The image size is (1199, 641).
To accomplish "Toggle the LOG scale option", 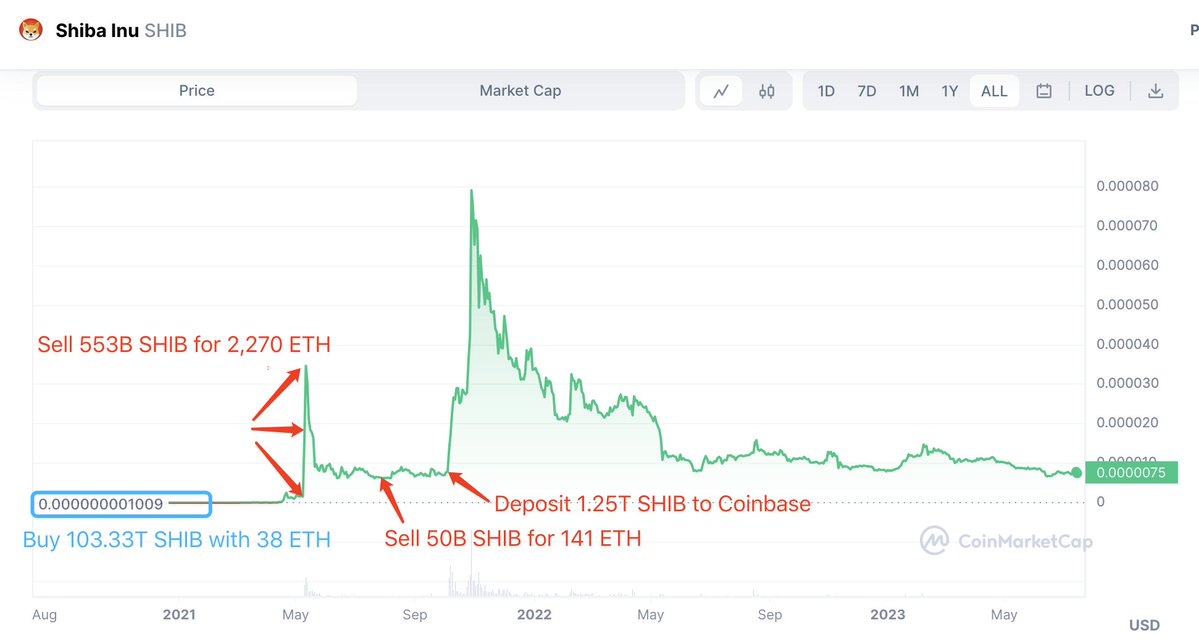I will (1099, 91).
